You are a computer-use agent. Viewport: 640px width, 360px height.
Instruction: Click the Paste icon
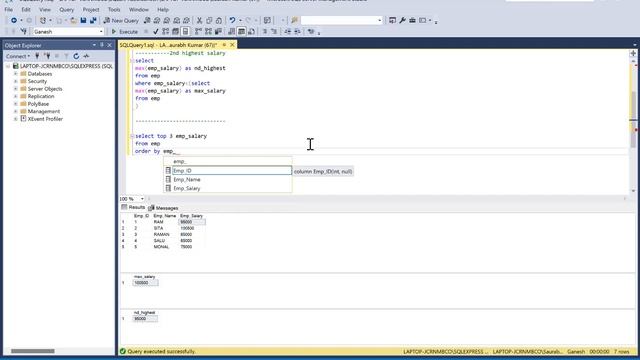point(219,20)
